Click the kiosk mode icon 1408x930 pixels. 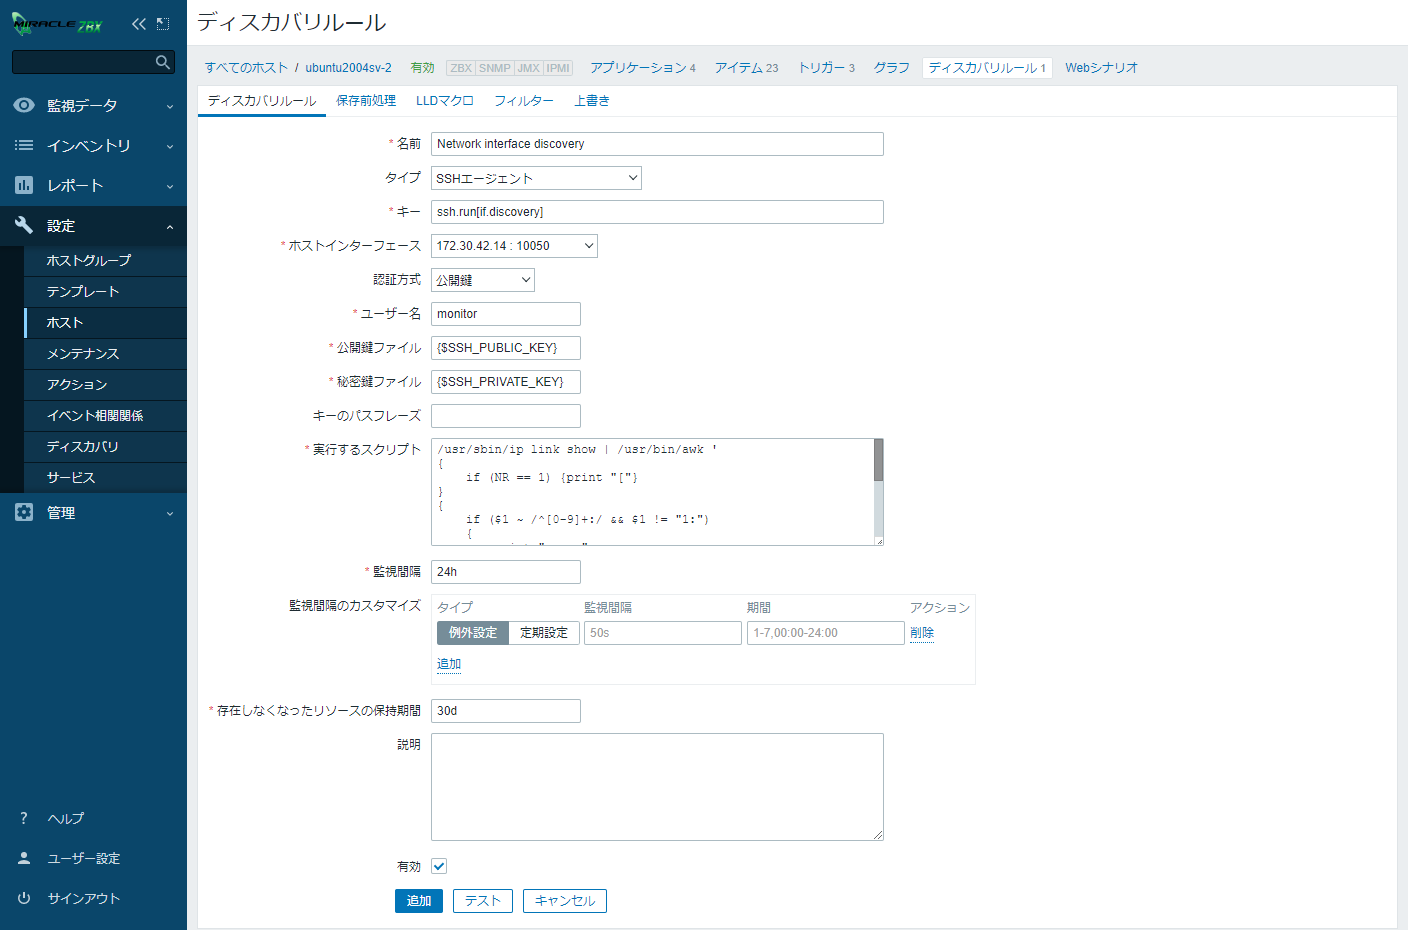(163, 24)
